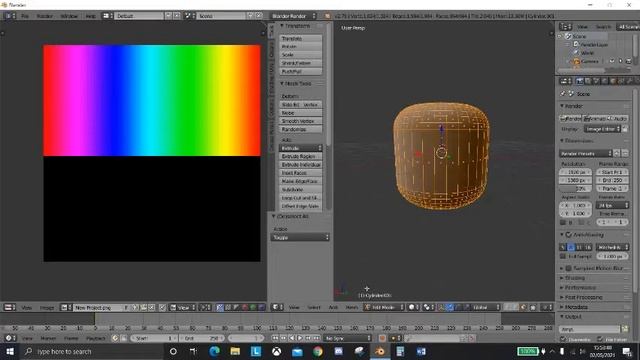640x360 pixels.
Task: Click the Subdivide button
Action: (301, 189)
